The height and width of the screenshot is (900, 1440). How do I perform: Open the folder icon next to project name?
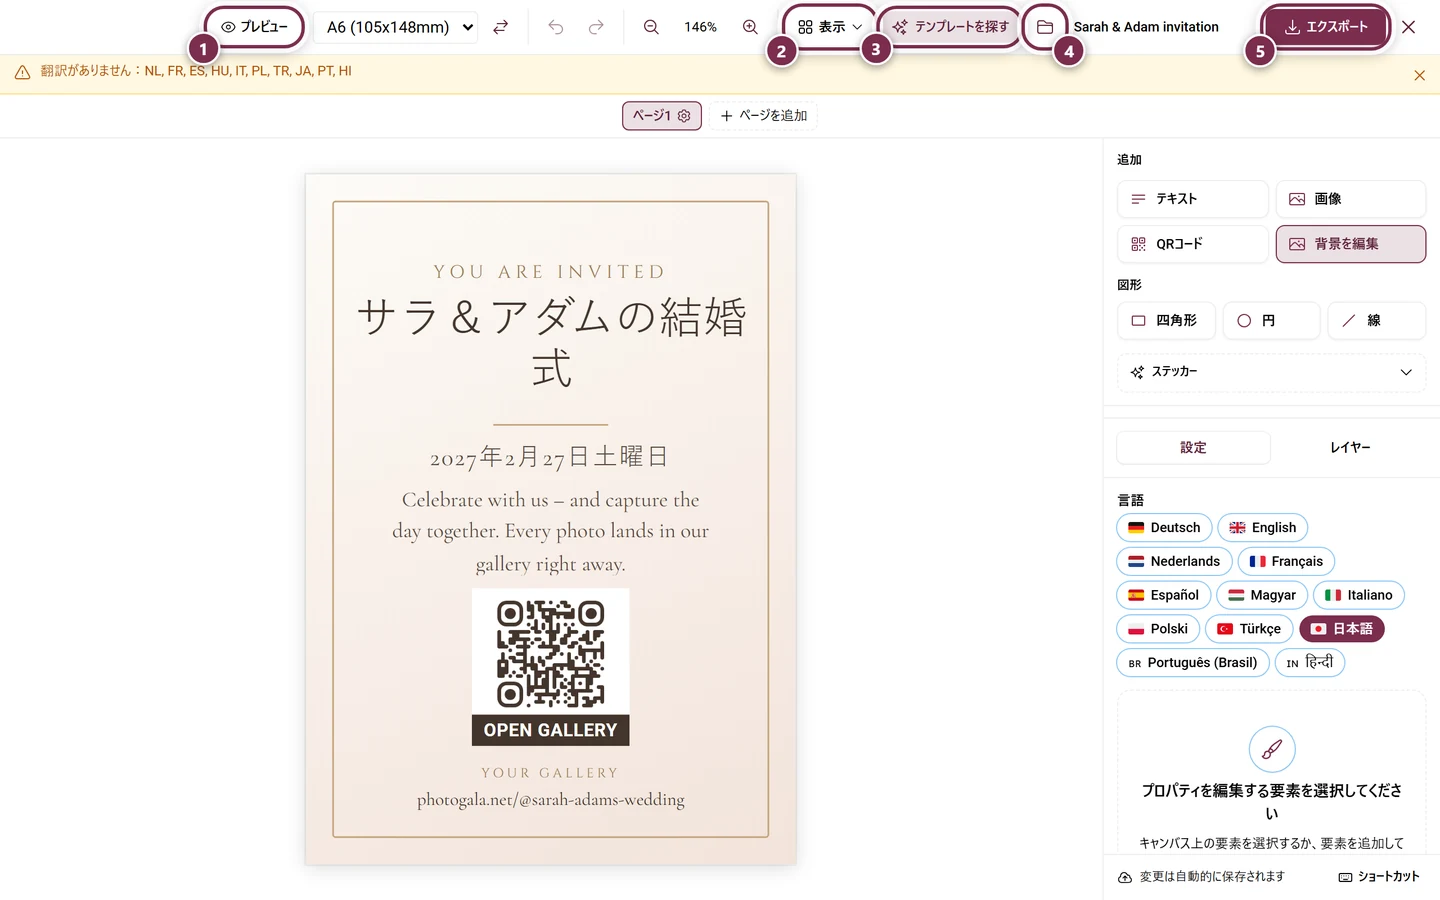tap(1045, 27)
